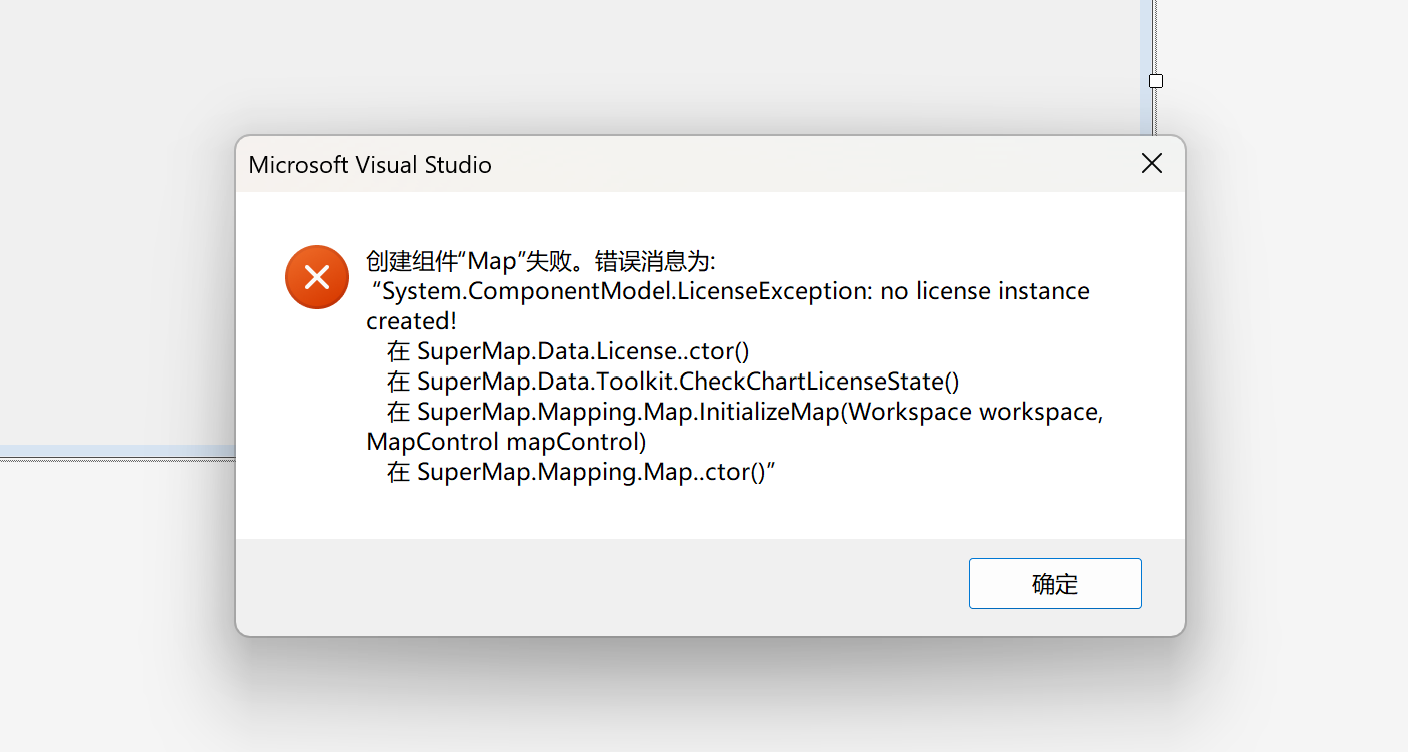Click the 'SuperMap.Data.License..ctor()' line
This screenshot has width=1408, height=752.
click(x=568, y=351)
